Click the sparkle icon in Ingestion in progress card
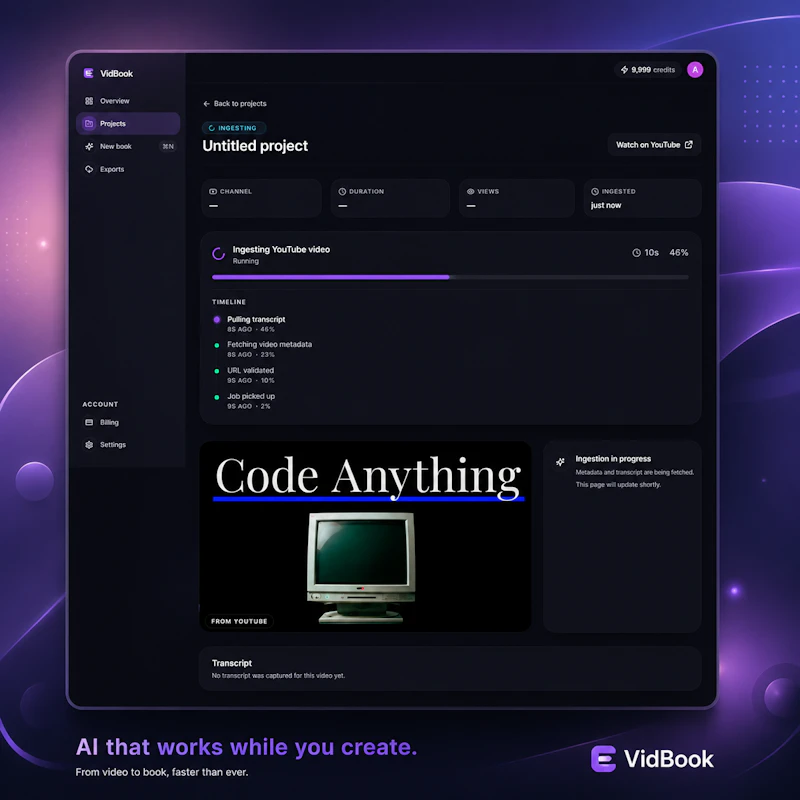This screenshot has width=800, height=800. [560, 462]
